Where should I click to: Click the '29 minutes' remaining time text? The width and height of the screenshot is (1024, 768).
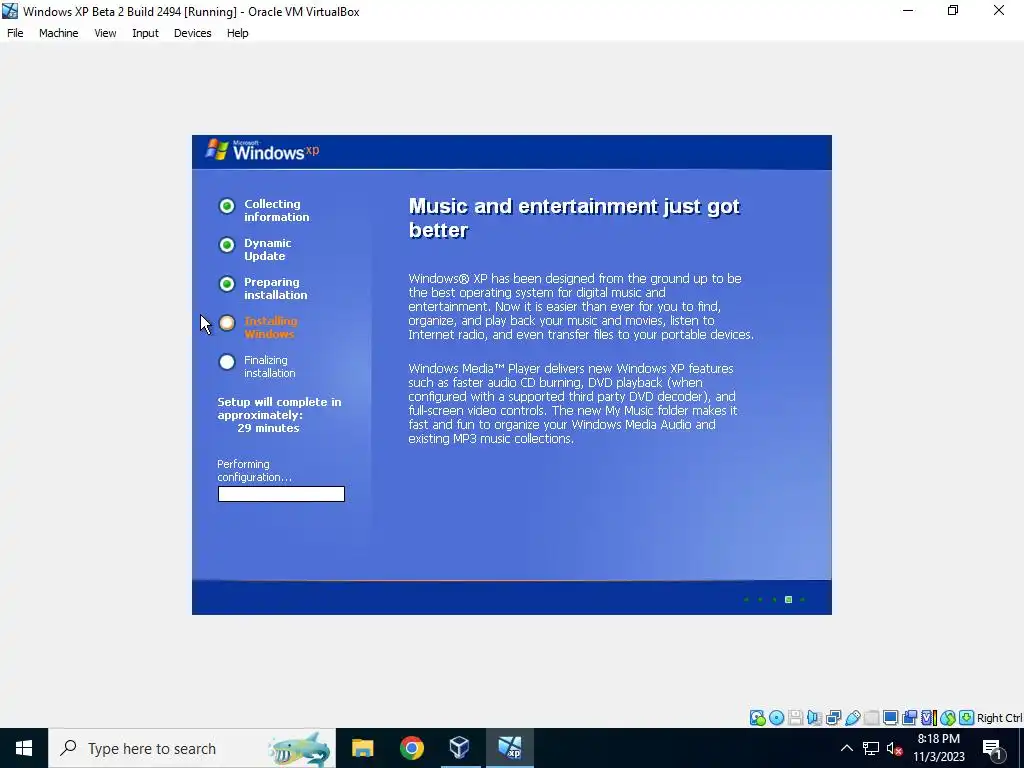pyautogui.click(x=268, y=428)
